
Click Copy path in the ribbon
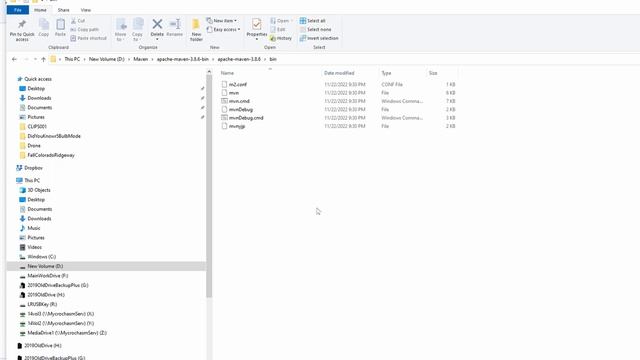pos(84,29)
